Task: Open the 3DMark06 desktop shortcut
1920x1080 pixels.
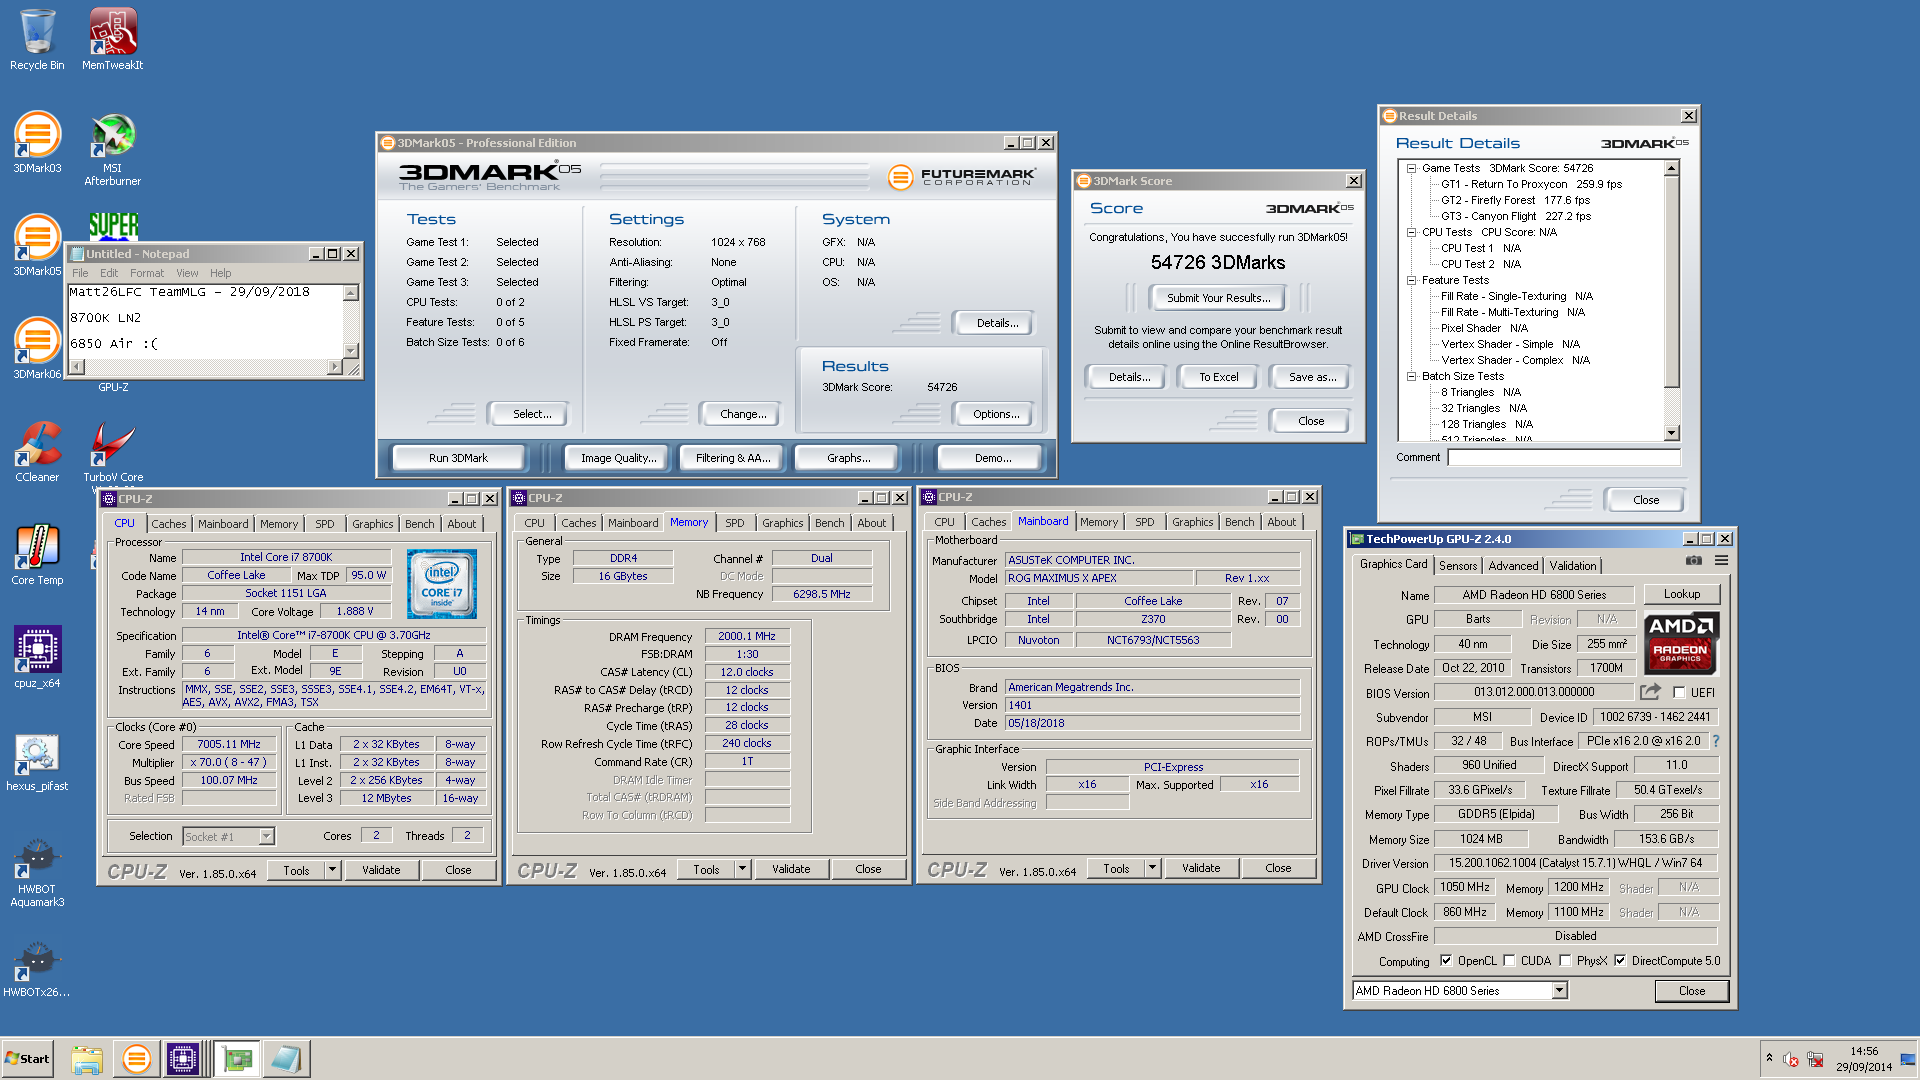Action: point(37,349)
